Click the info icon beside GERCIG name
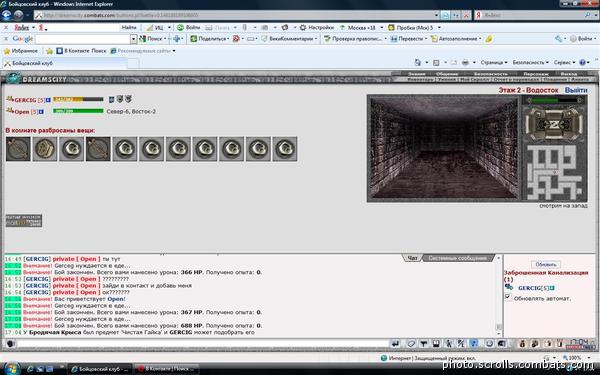Image resolution: width=600 pixels, height=375 pixels. pos(48,100)
